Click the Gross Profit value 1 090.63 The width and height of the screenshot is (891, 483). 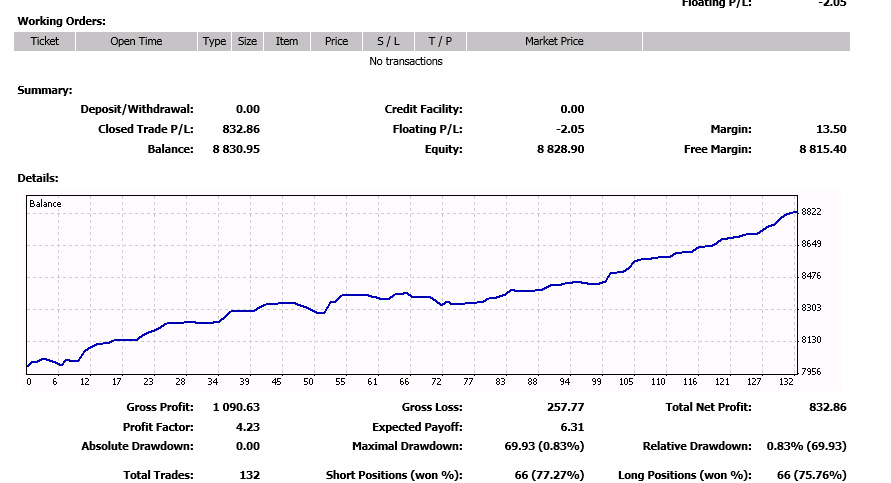(x=236, y=407)
